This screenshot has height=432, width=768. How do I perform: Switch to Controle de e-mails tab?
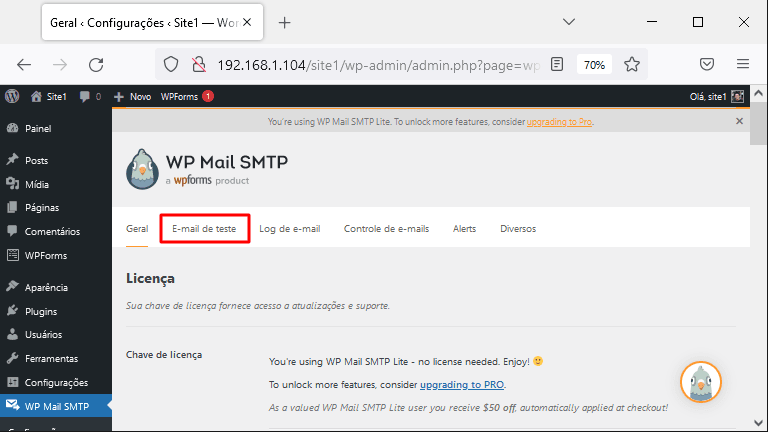click(386, 229)
